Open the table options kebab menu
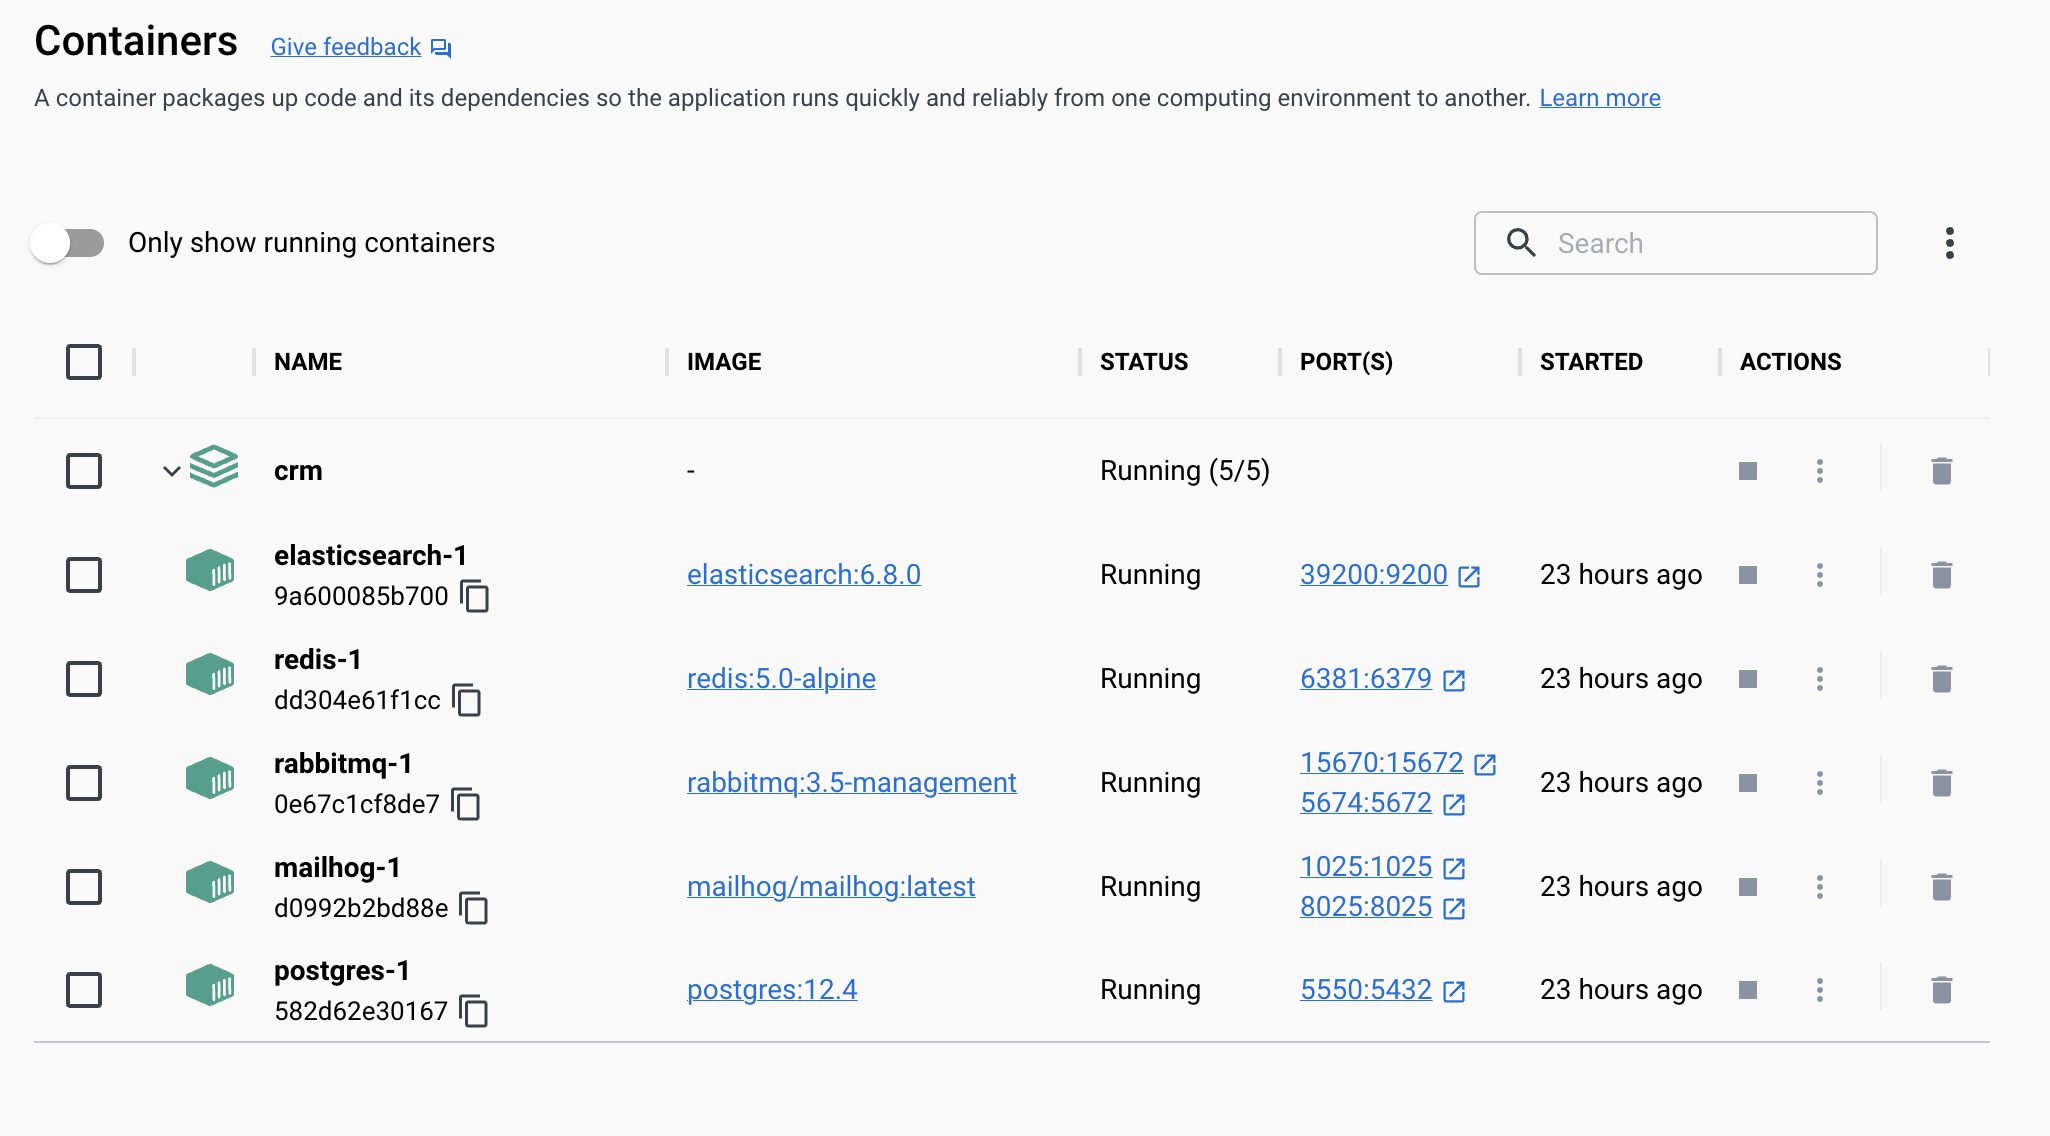The height and width of the screenshot is (1136, 2050). tap(1949, 243)
